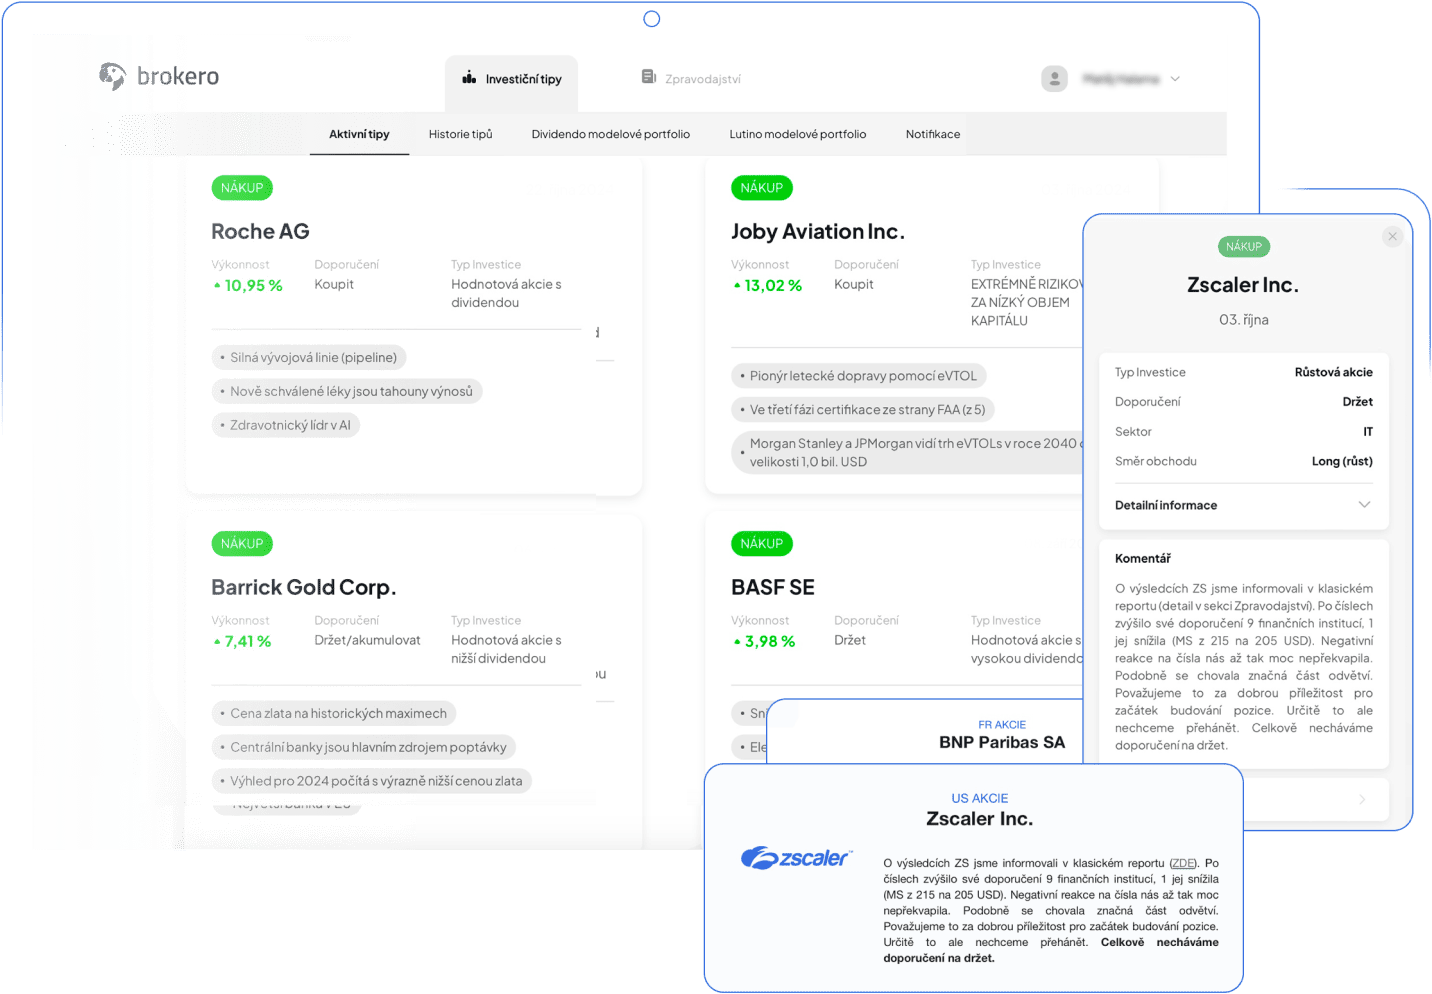The width and height of the screenshot is (1432, 994).
Task: Select the Lutino modelové portfolio tab
Action: [797, 134]
